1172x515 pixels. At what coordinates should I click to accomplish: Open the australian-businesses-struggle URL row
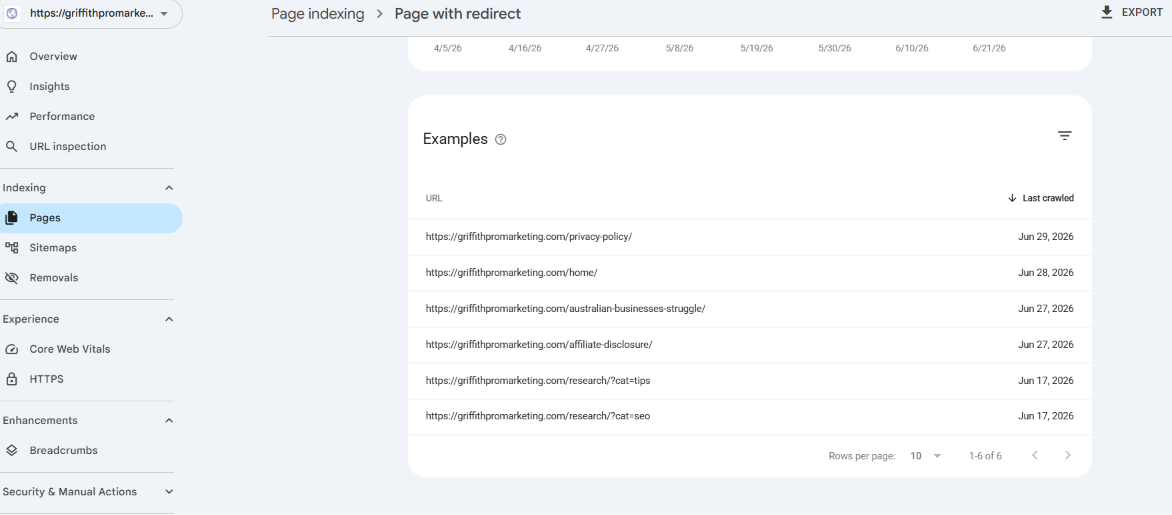[x=750, y=309]
